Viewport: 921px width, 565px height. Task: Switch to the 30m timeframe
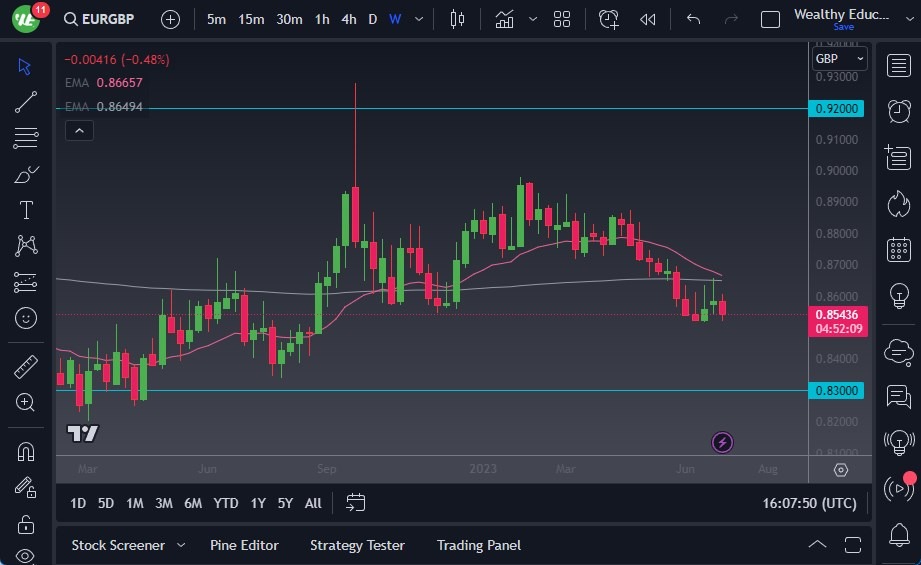tap(289, 19)
